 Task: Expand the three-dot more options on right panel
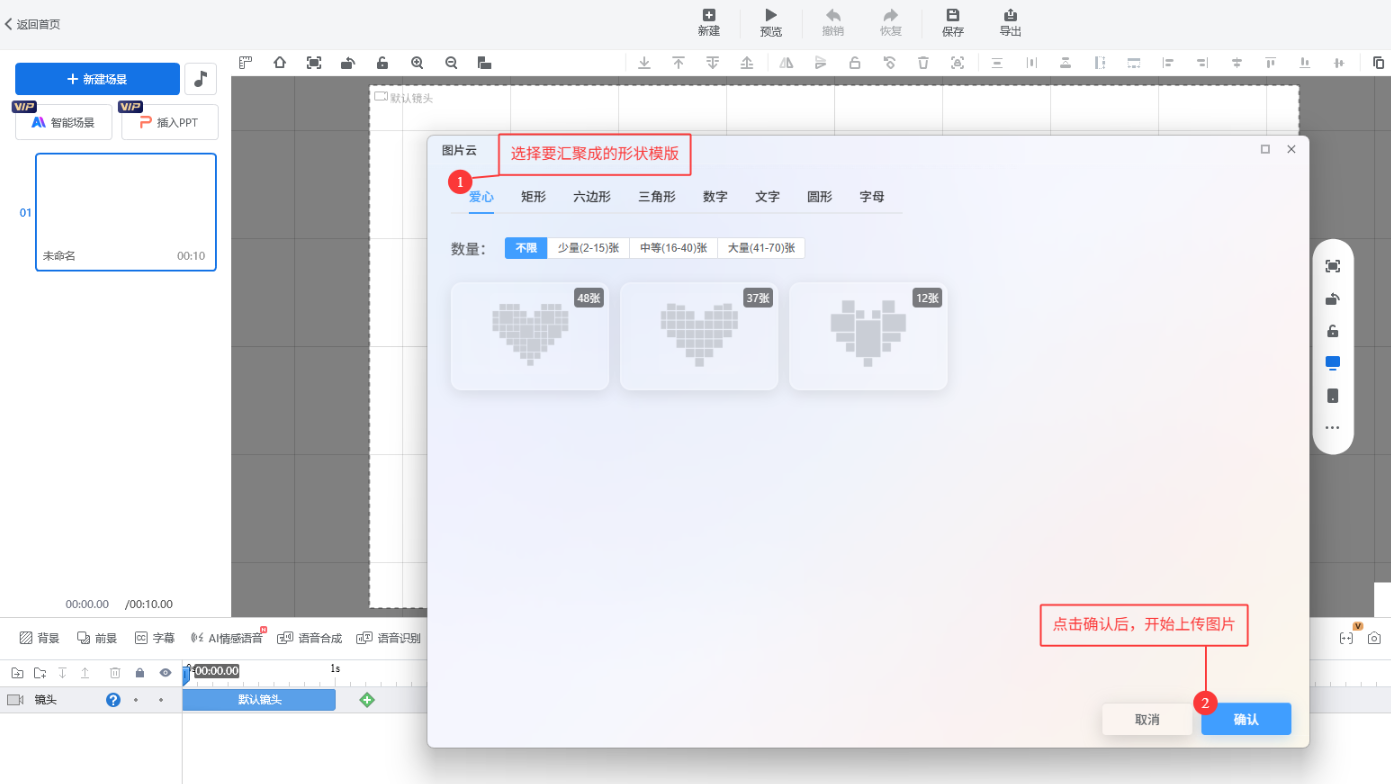[1332, 428]
